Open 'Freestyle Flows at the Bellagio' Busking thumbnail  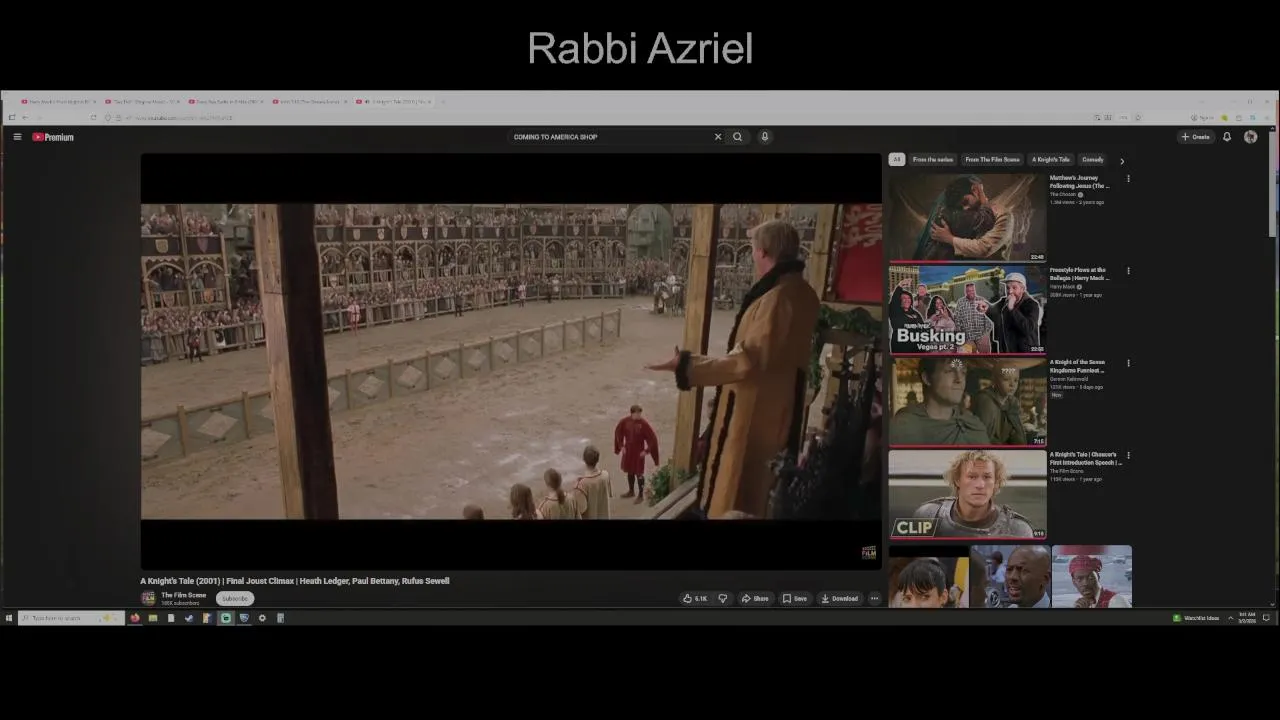(967, 309)
